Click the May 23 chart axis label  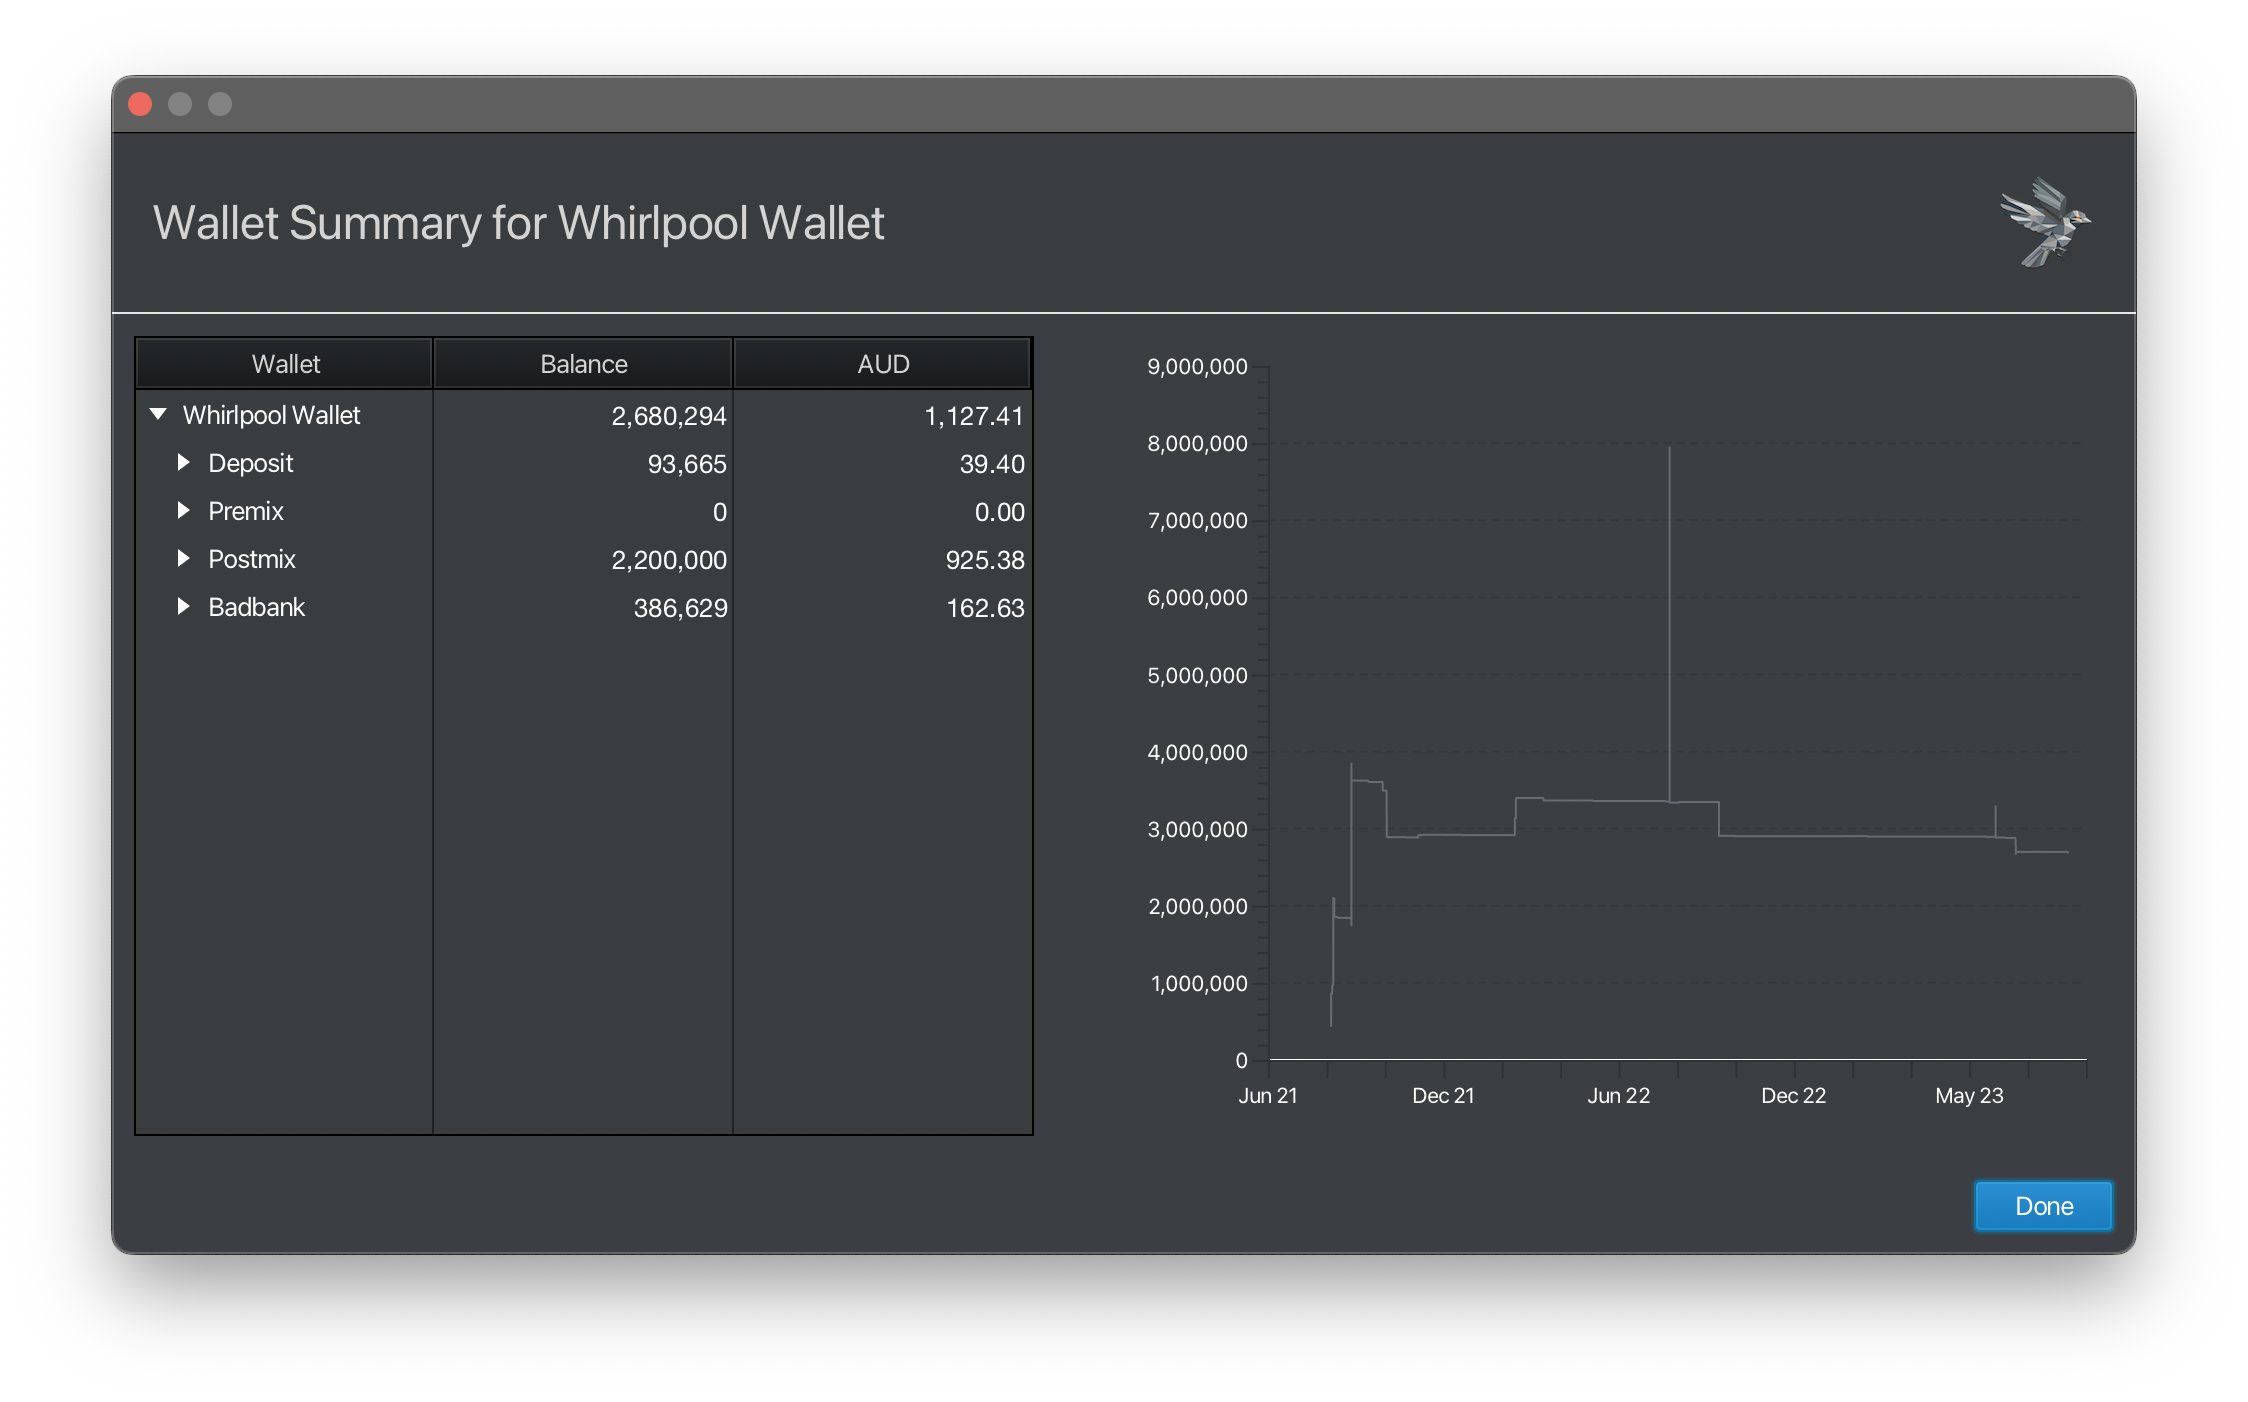click(x=1969, y=1095)
